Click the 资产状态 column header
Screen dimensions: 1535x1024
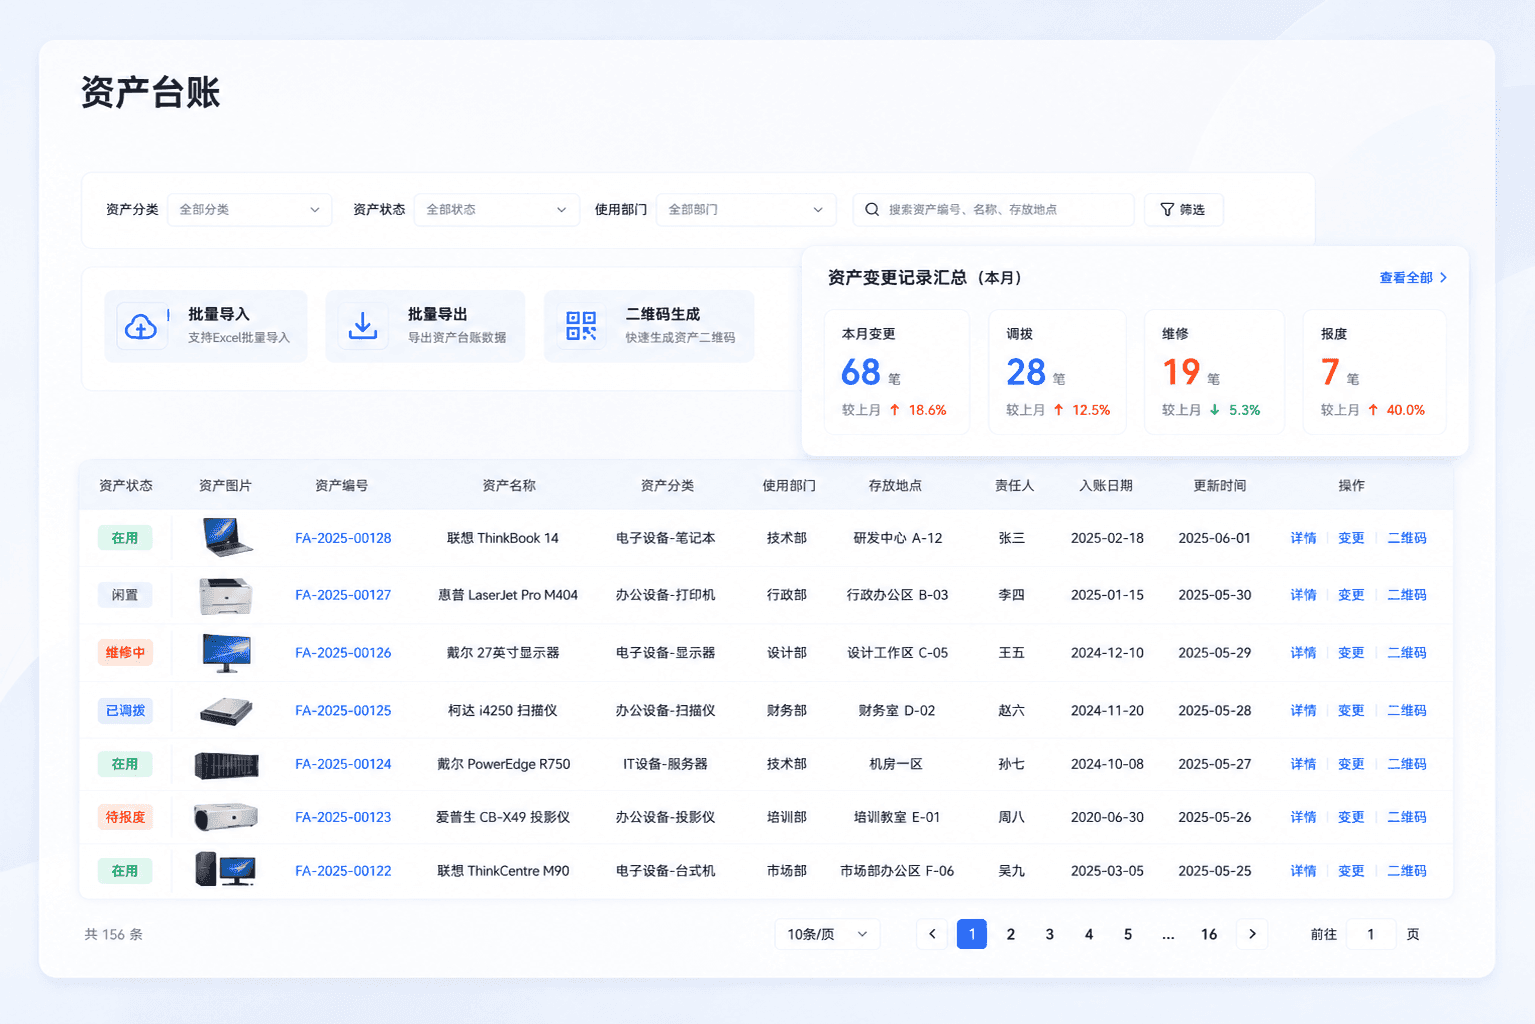click(x=125, y=486)
